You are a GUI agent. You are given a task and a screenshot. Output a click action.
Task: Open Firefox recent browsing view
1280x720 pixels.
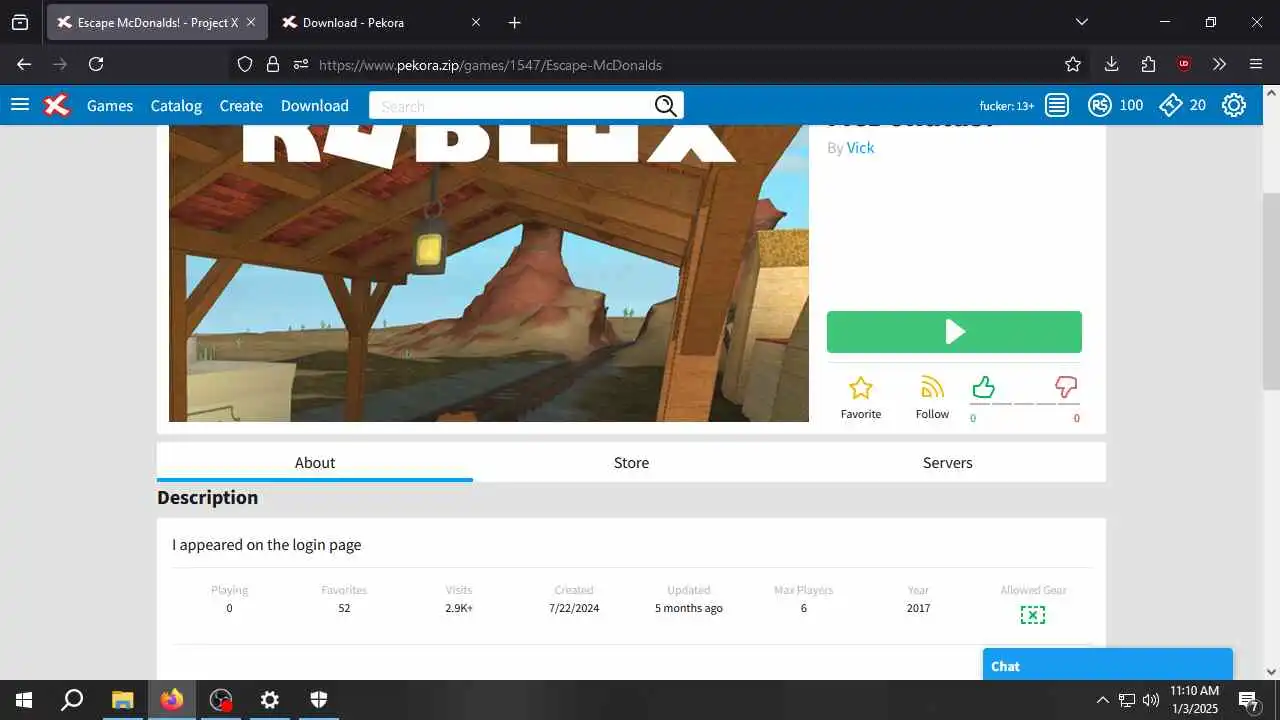pyautogui.click(x=20, y=22)
